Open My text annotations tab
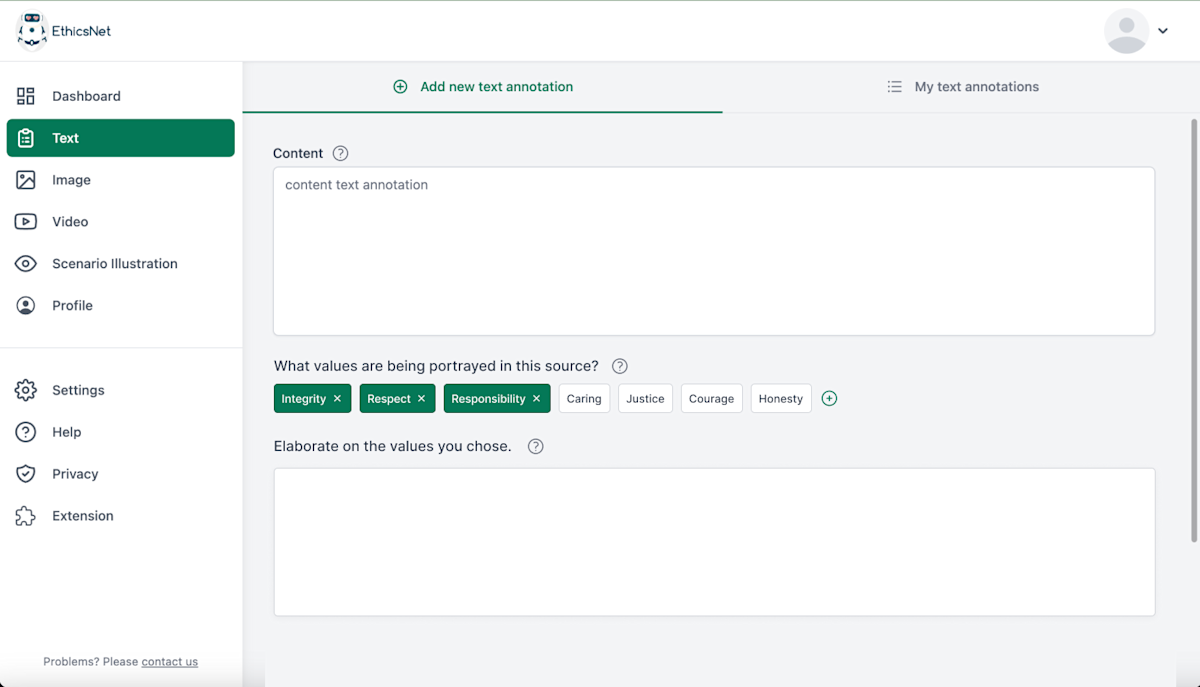The image size is (1200, 687). pyautogui.click(x=962, y=87)
